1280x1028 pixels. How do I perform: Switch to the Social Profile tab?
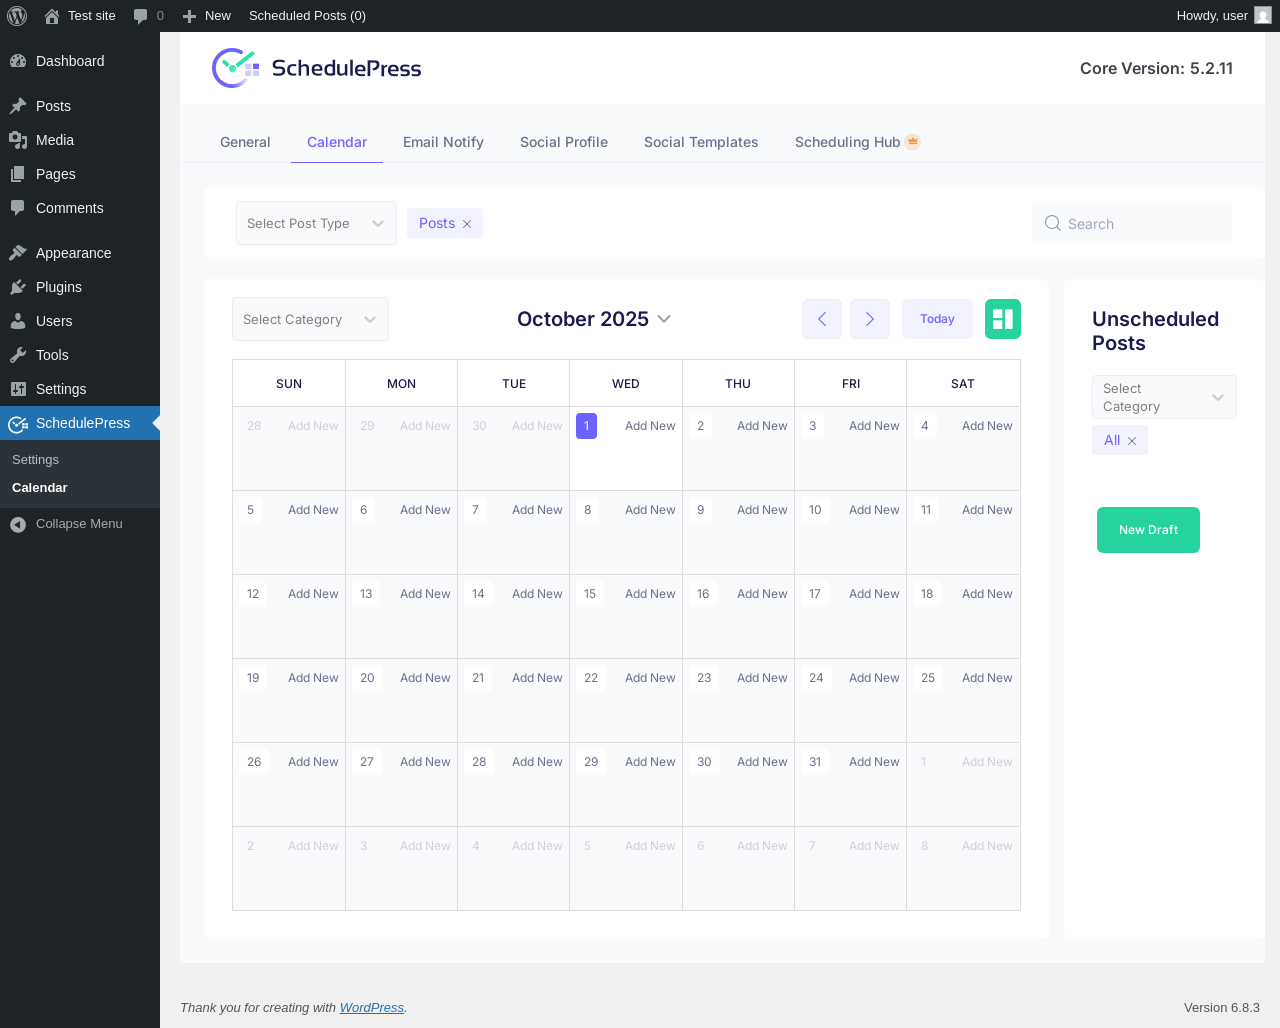(564, 142)
